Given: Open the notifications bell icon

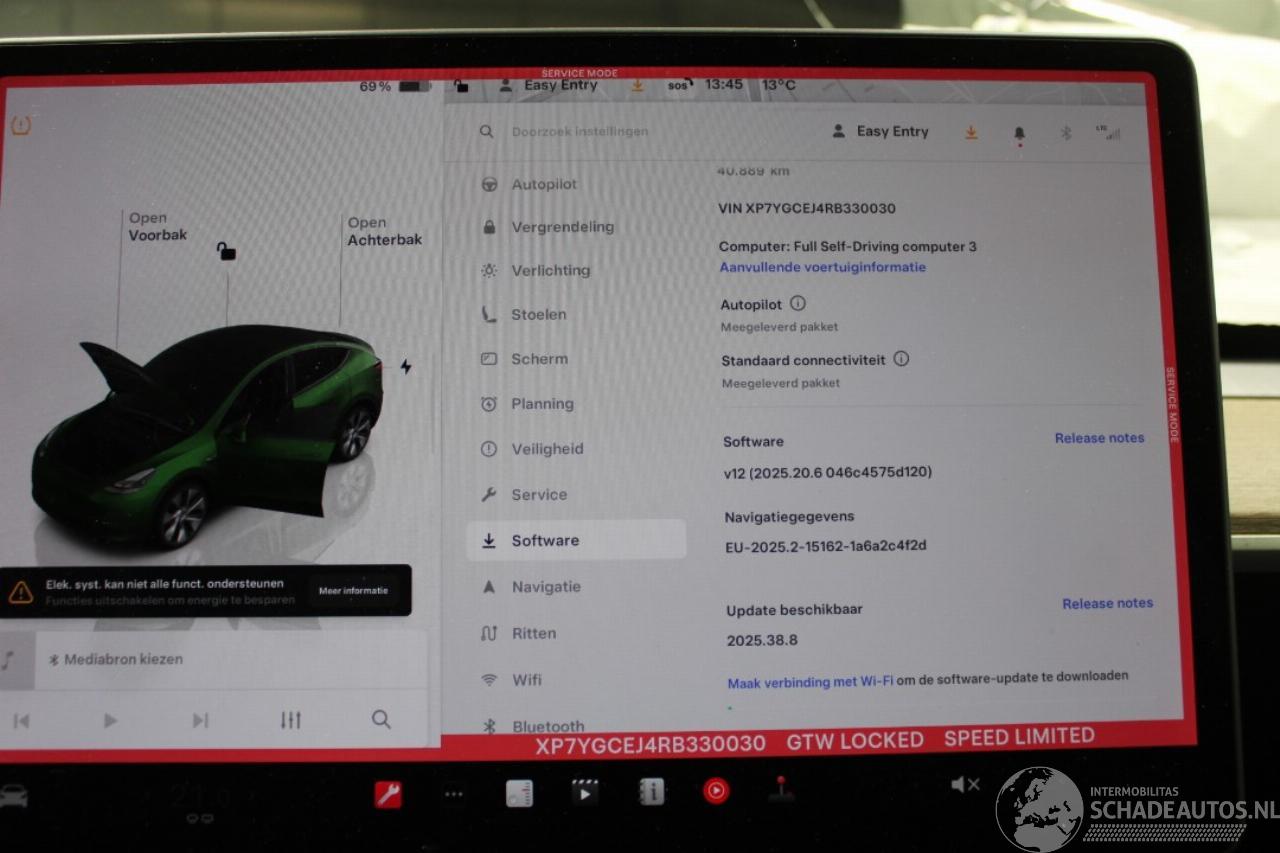Looking at the screenshot, I should [1019, 132].
